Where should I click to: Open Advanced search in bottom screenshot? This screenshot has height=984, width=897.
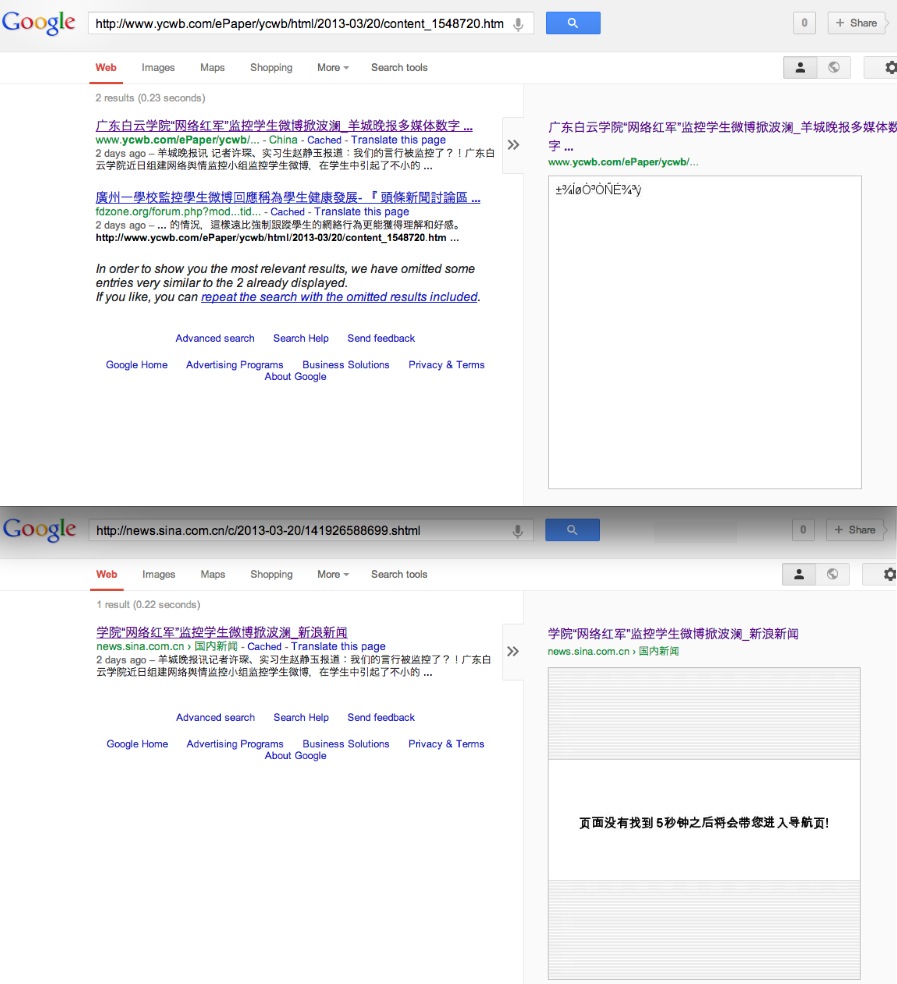215,717
